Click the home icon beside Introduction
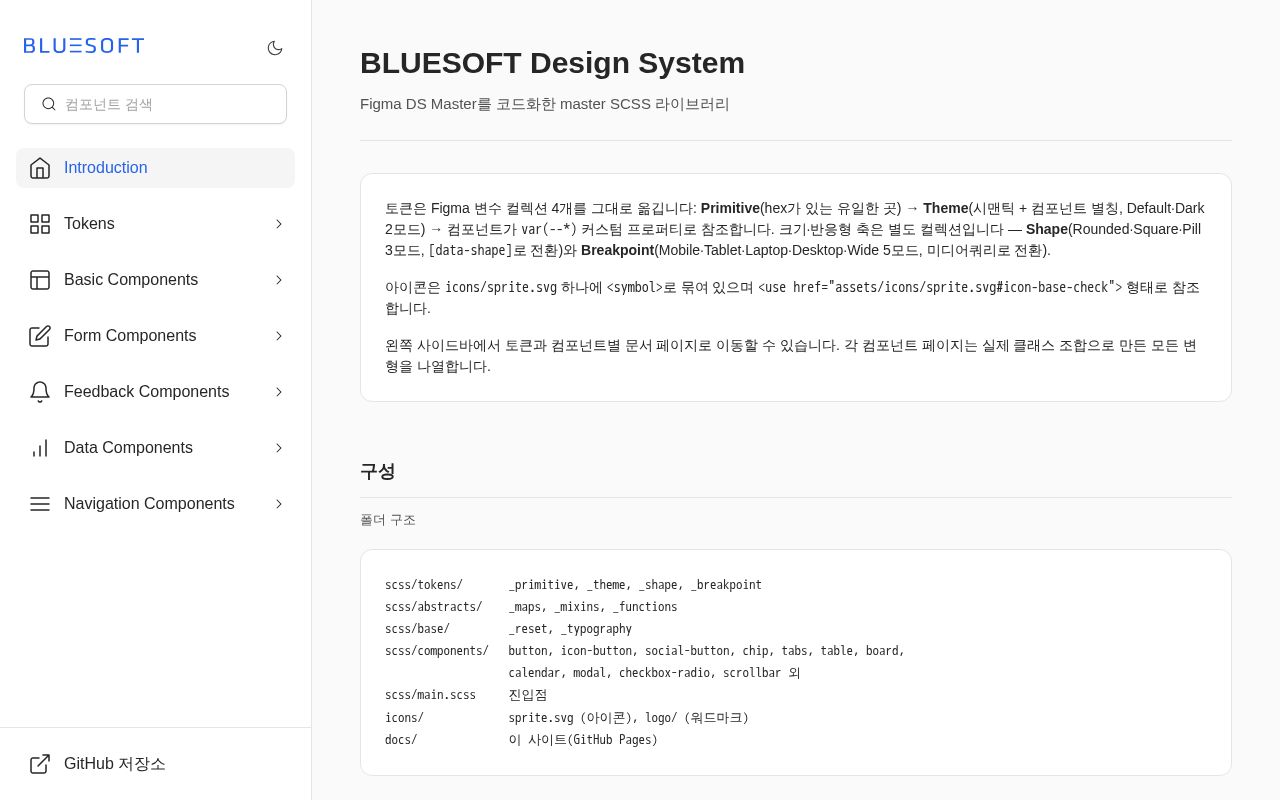This screenshot has height=800, width=1280. [40, 168]
